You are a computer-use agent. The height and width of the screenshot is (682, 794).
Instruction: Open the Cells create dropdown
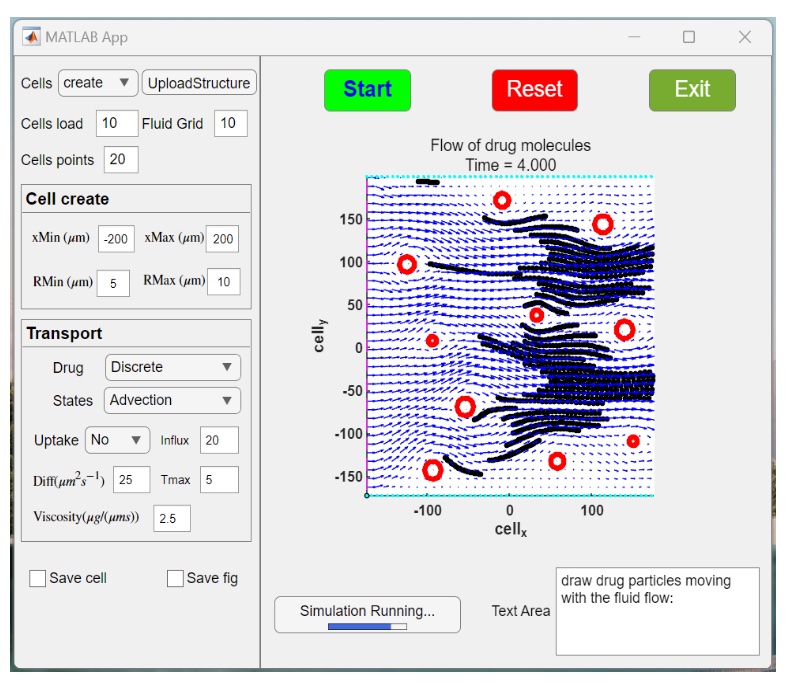coord(97,83)
